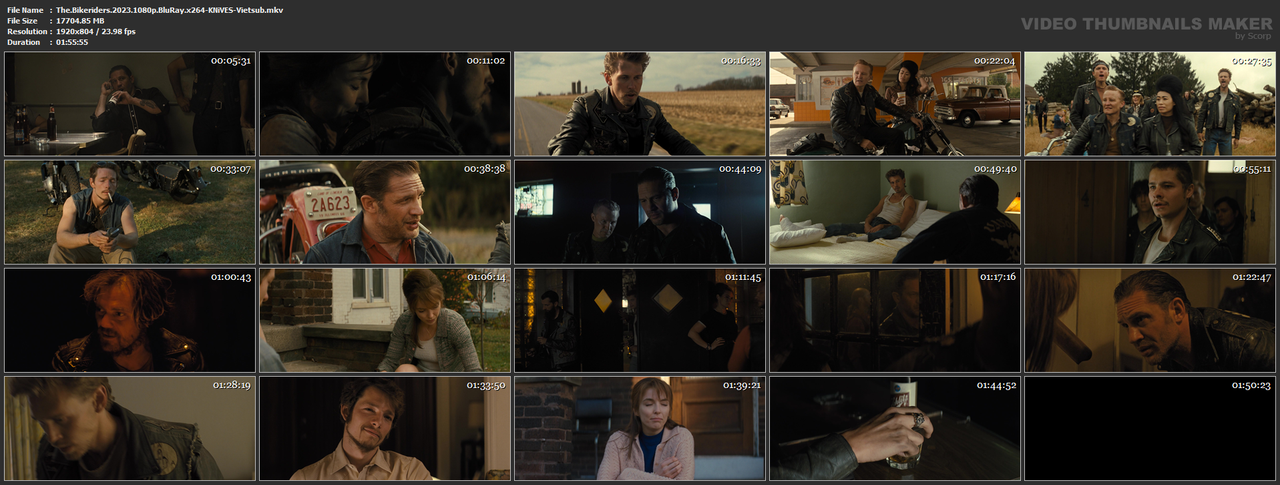This screenshot has height=485, width=1280.
Task: Pick the frame at 01:33:50
Action: point(385,428)
